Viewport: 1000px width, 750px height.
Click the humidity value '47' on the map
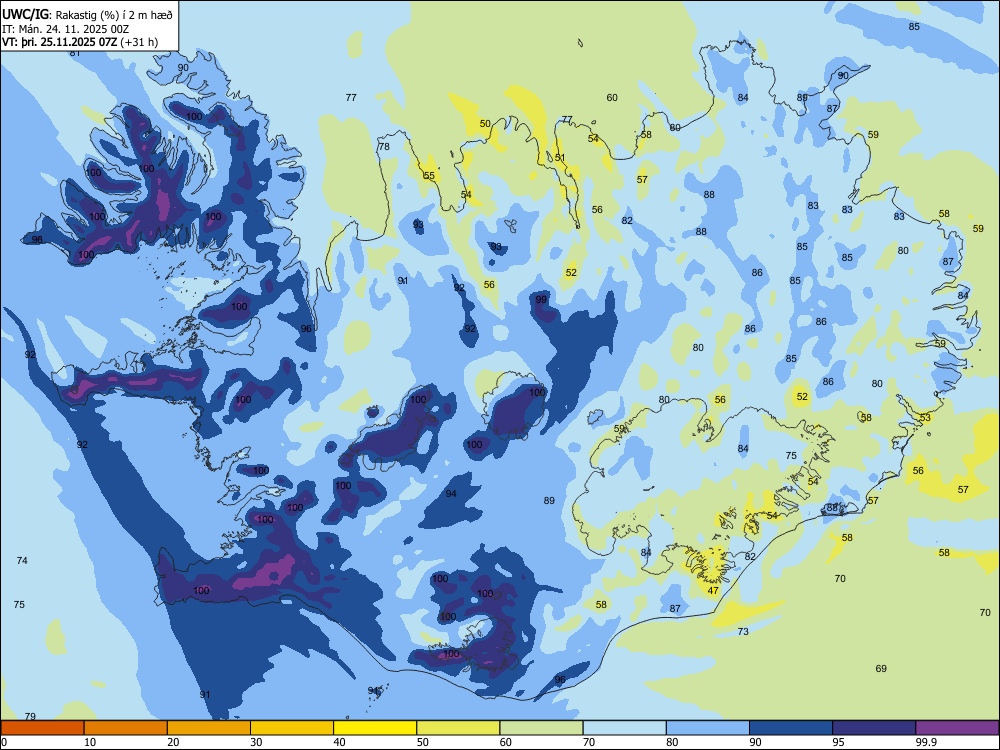click(713, 591)
